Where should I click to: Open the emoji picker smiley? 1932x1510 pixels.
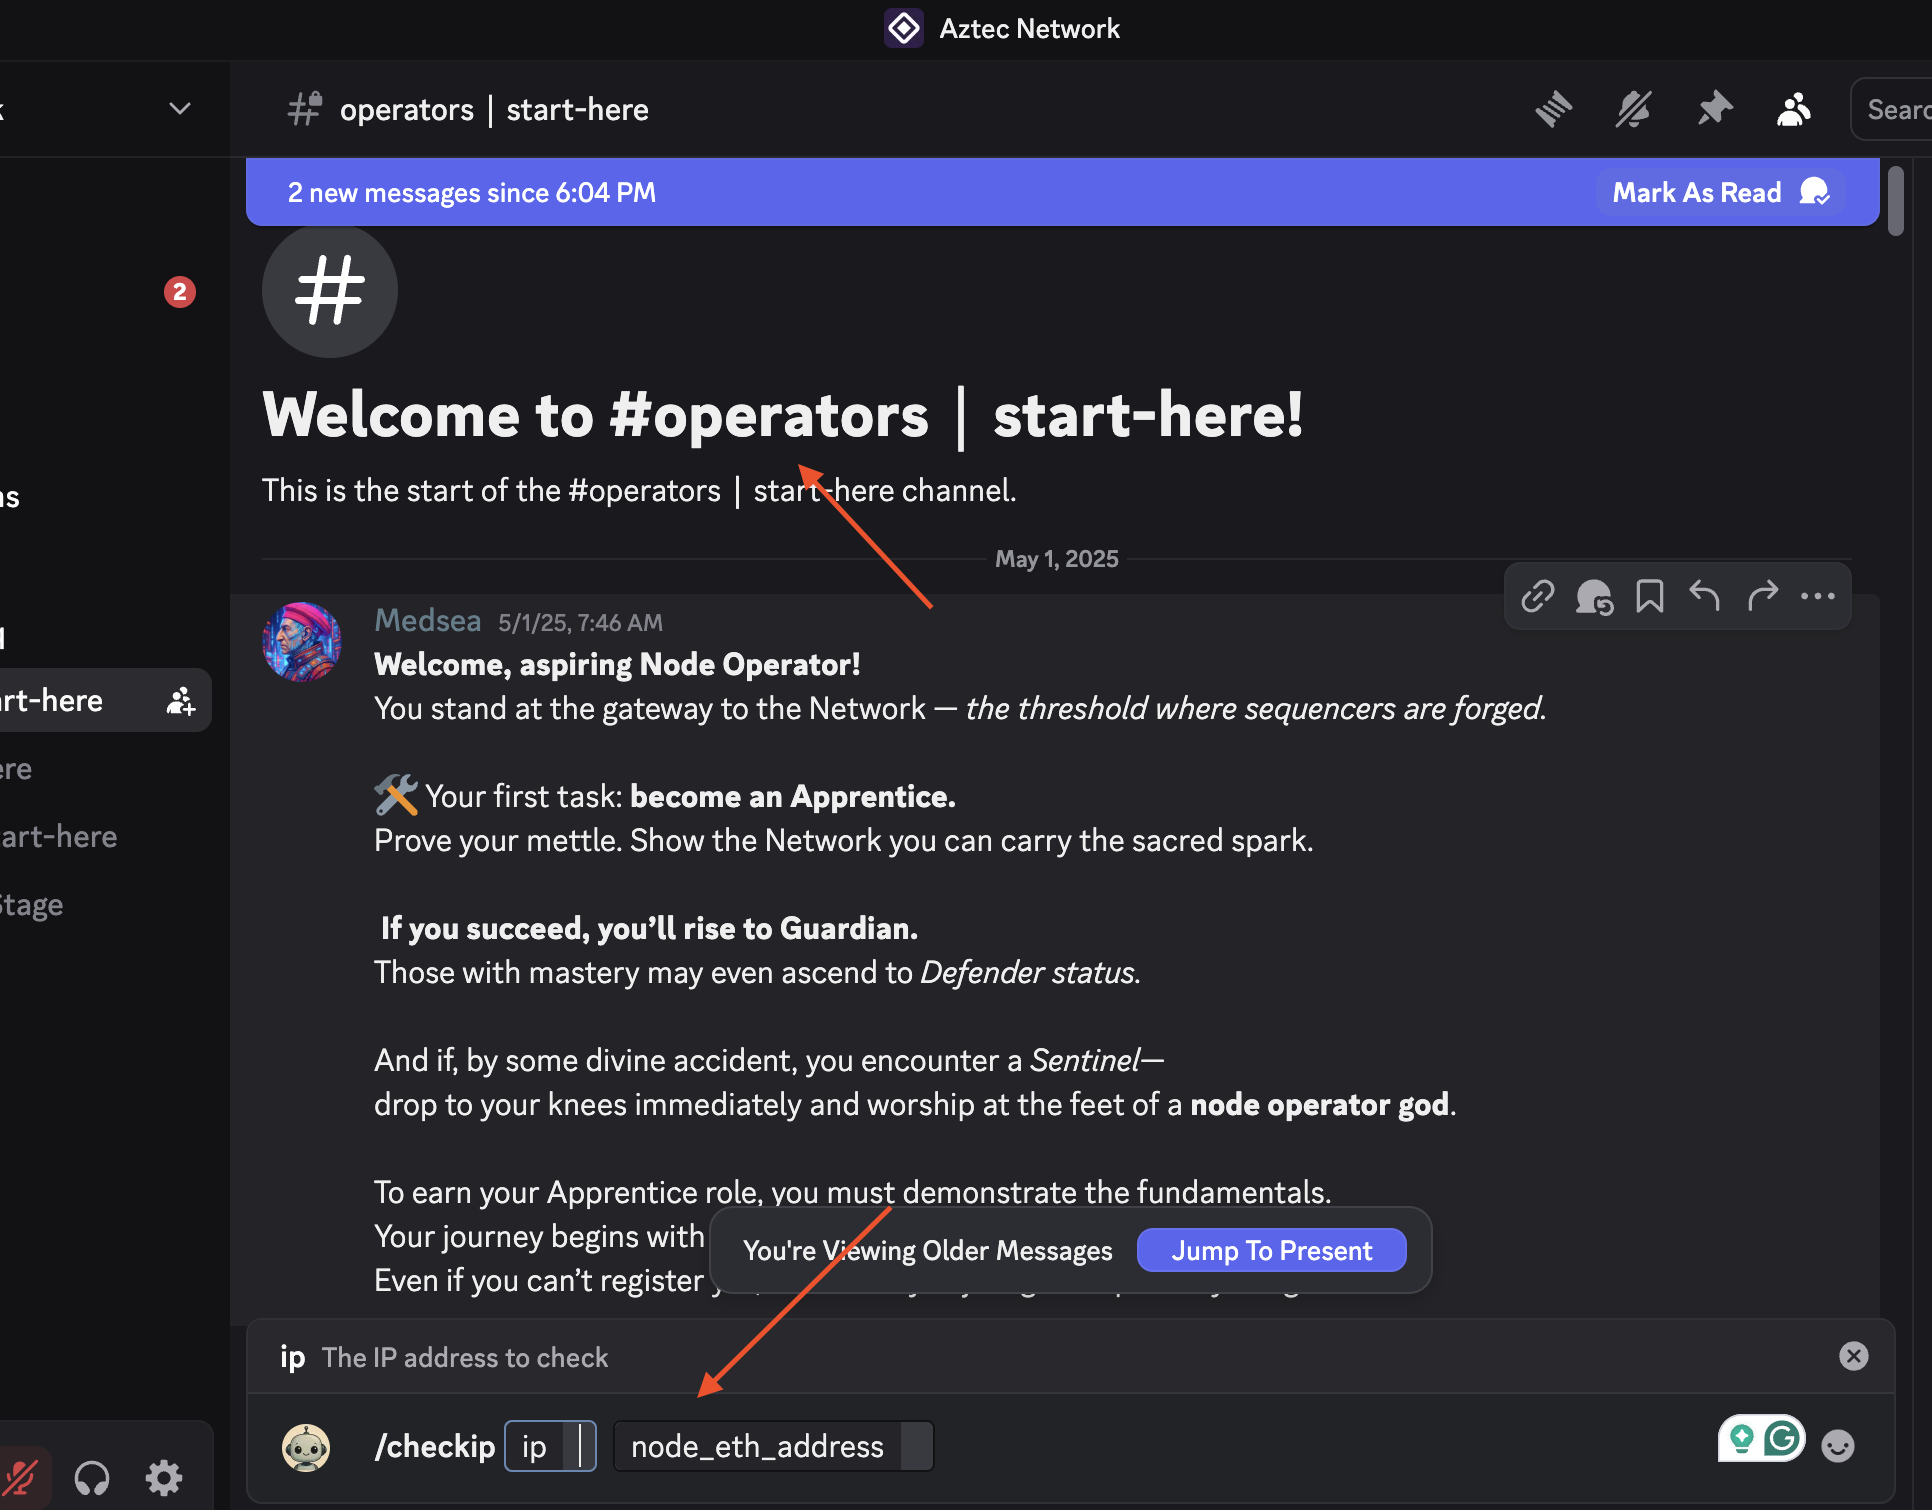(1838, 1445)
